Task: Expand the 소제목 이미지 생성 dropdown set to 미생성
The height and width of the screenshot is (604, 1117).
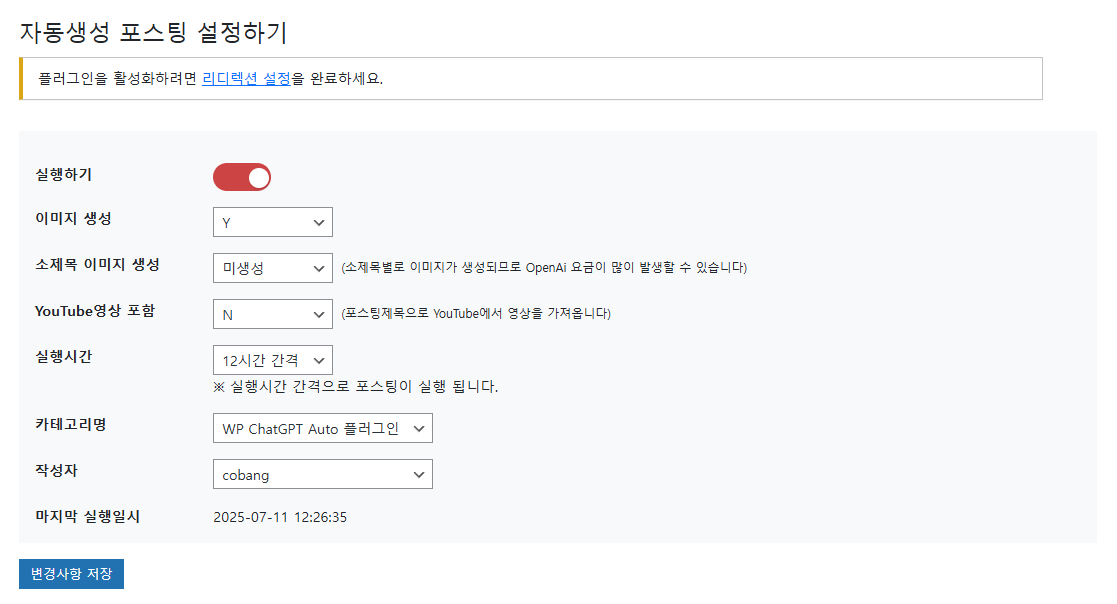Action: pos(273,268)
